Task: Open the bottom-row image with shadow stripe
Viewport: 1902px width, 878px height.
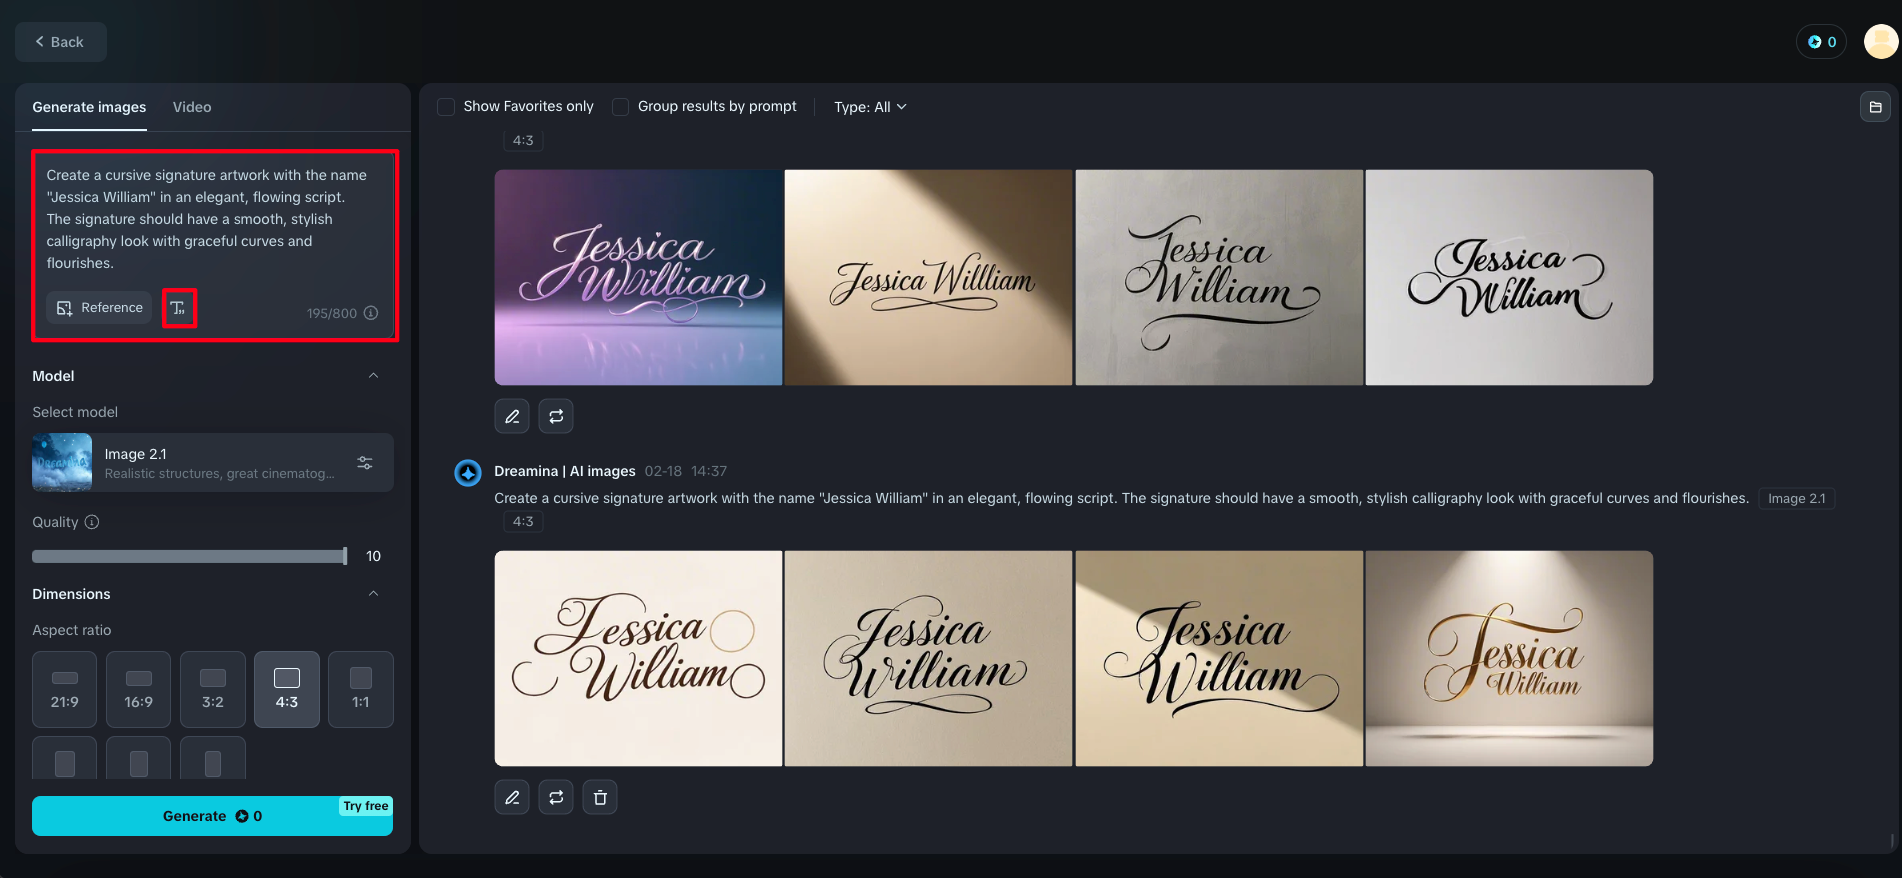Action: click(1219, 658)
